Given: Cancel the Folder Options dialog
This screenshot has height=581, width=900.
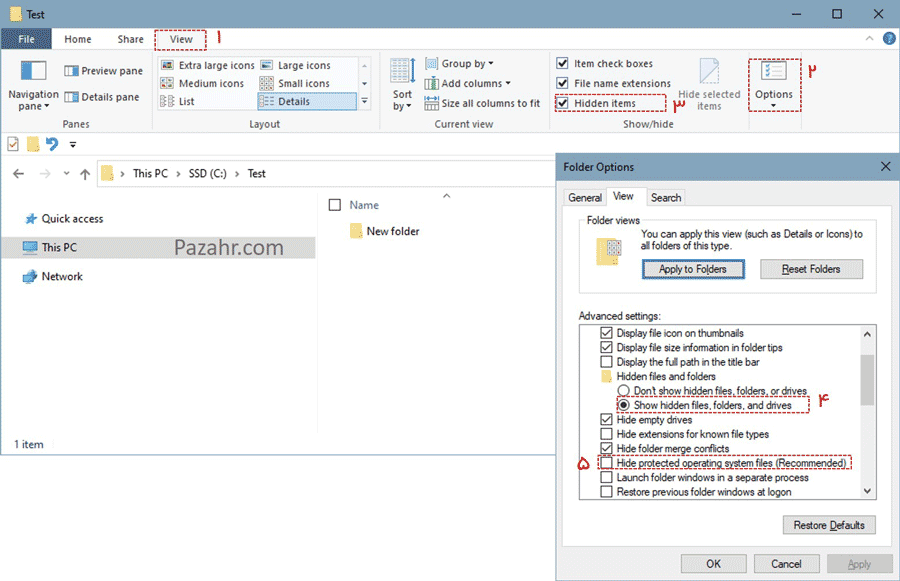Looking at the screenshot, I should click(x=786, y=564).
